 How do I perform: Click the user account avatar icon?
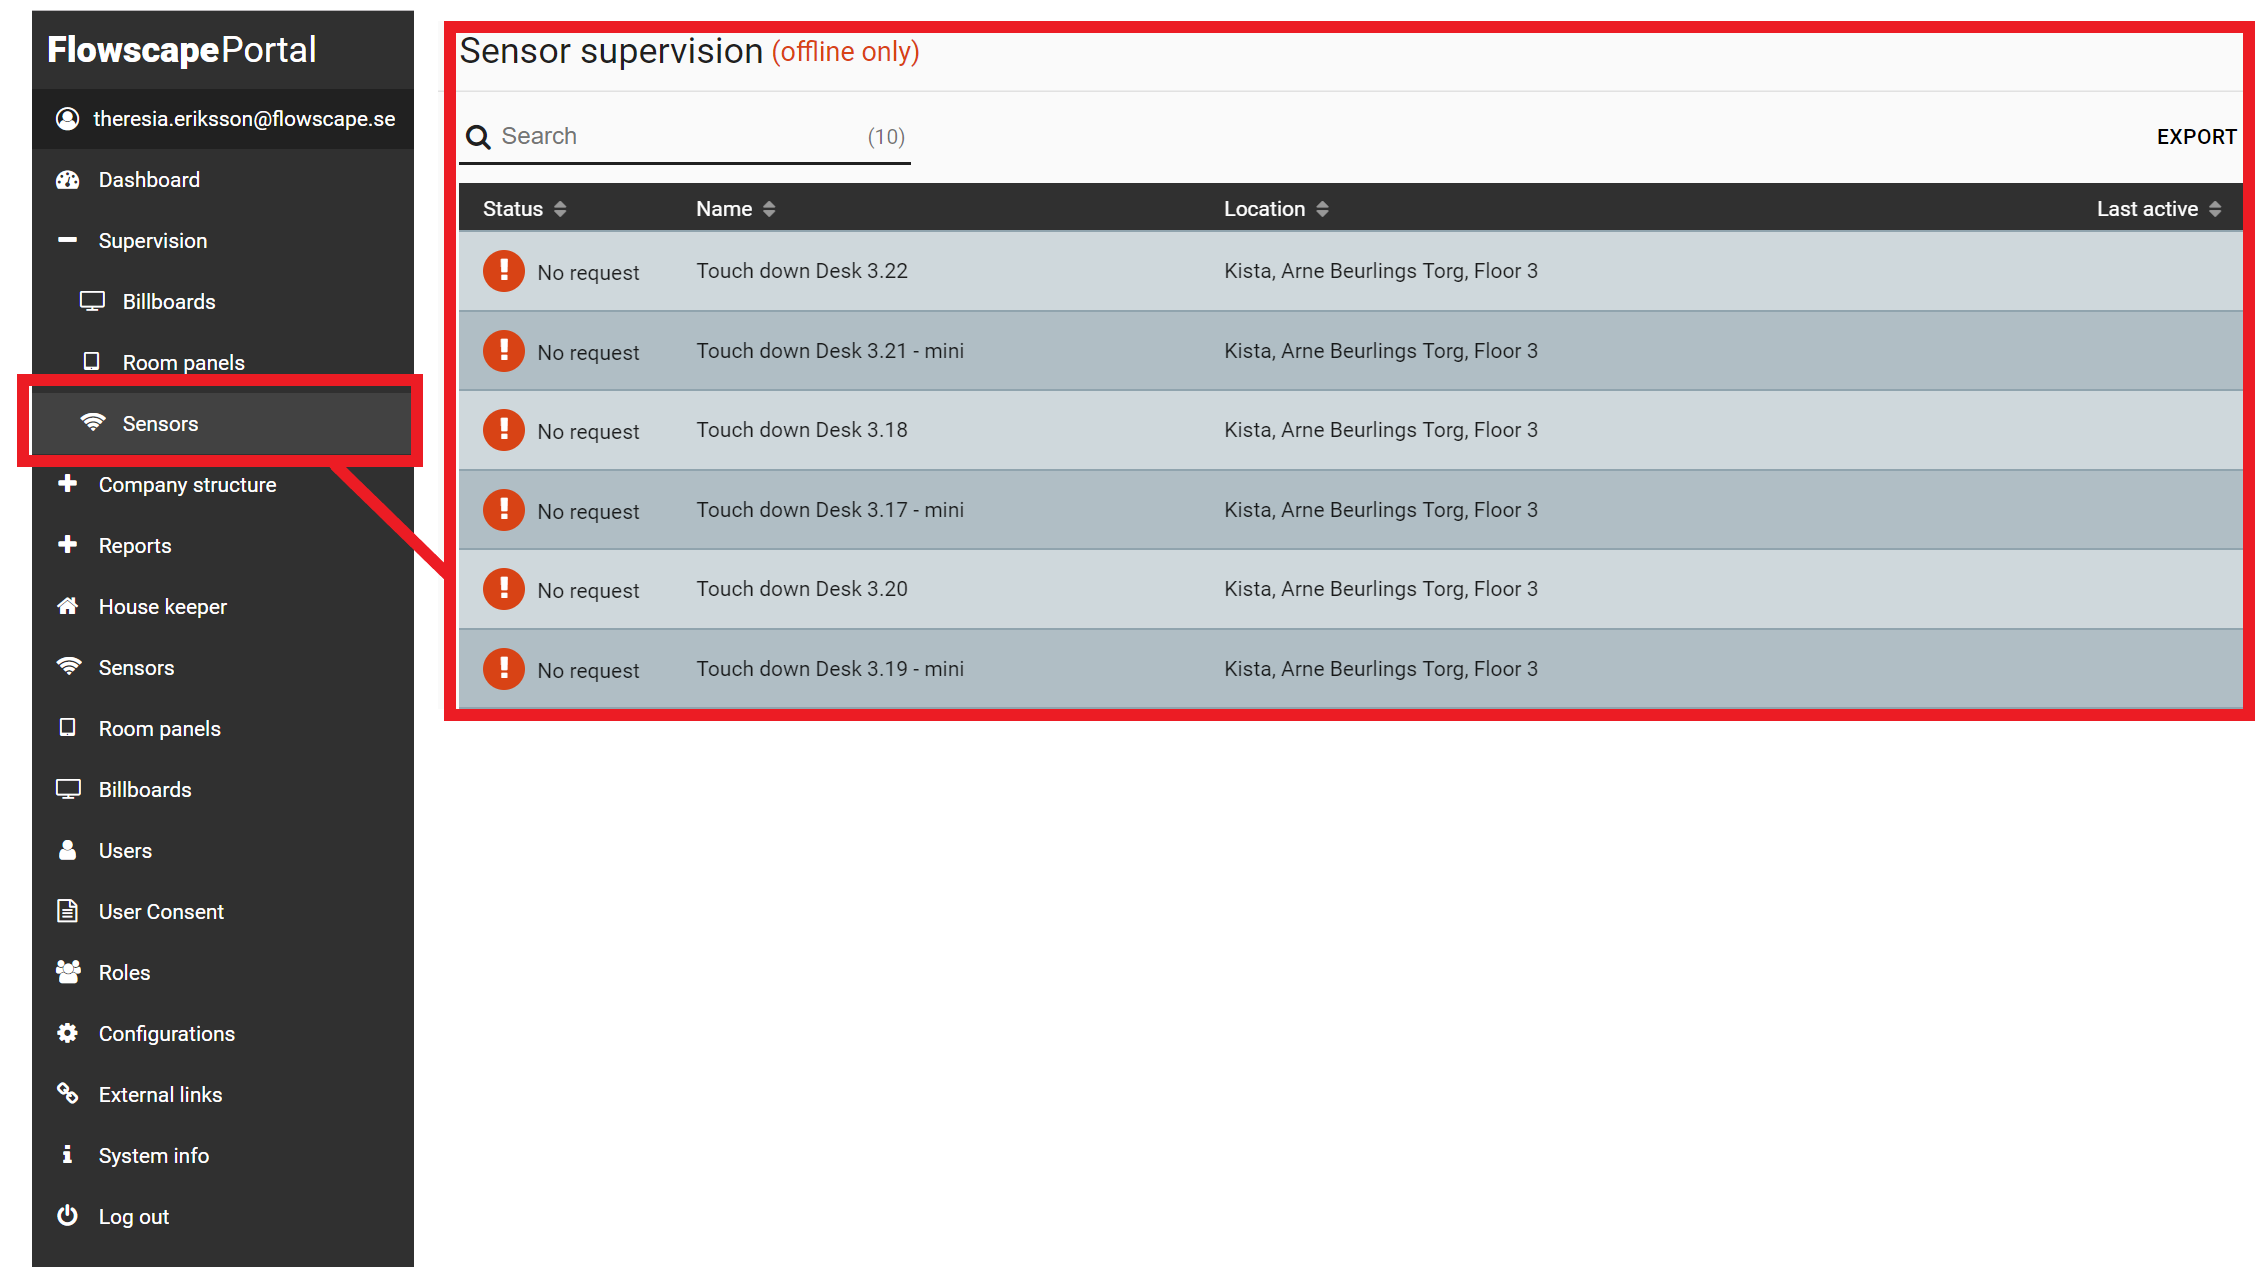click(67, 119)
